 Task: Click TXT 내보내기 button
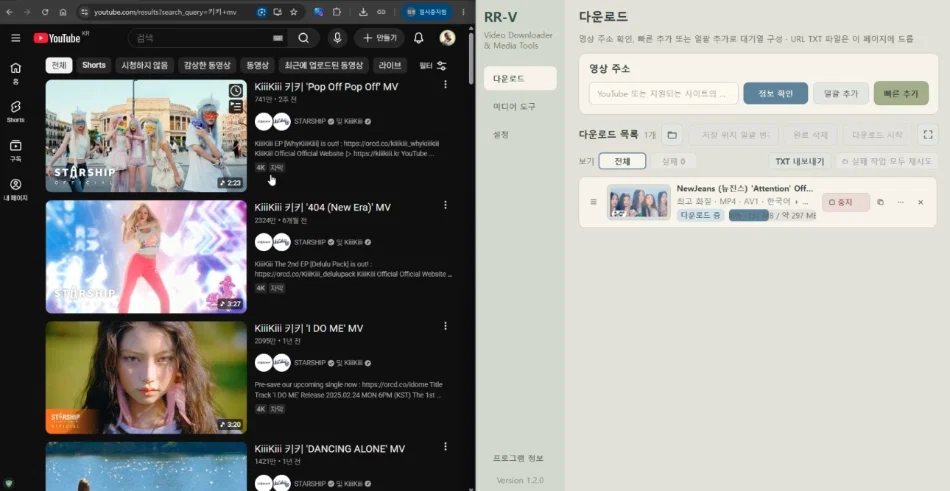pos(800,161)
